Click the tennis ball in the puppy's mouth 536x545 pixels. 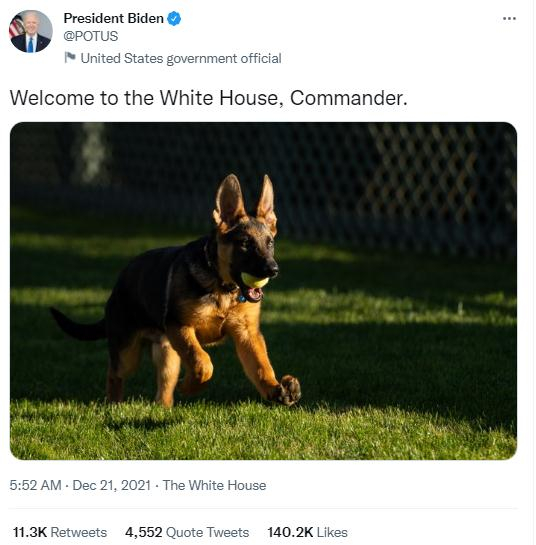[x=255, y=280]
